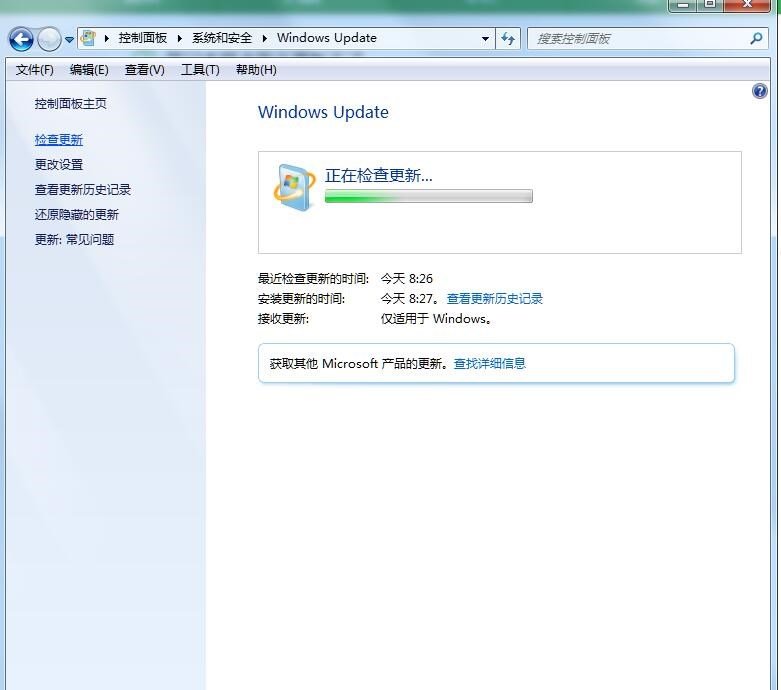Open the 文件(F) menu
781x690 pixels.
(34, 70)
